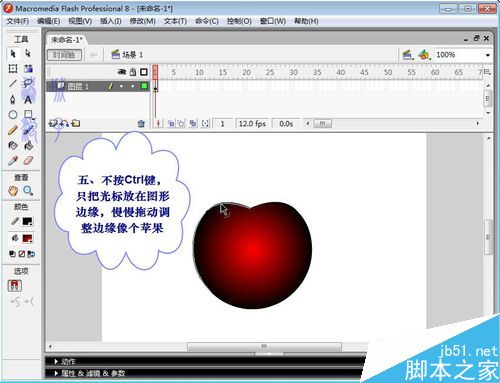Pick the Eraser tool
Screen dimensions: 500x383
(28, 161)
